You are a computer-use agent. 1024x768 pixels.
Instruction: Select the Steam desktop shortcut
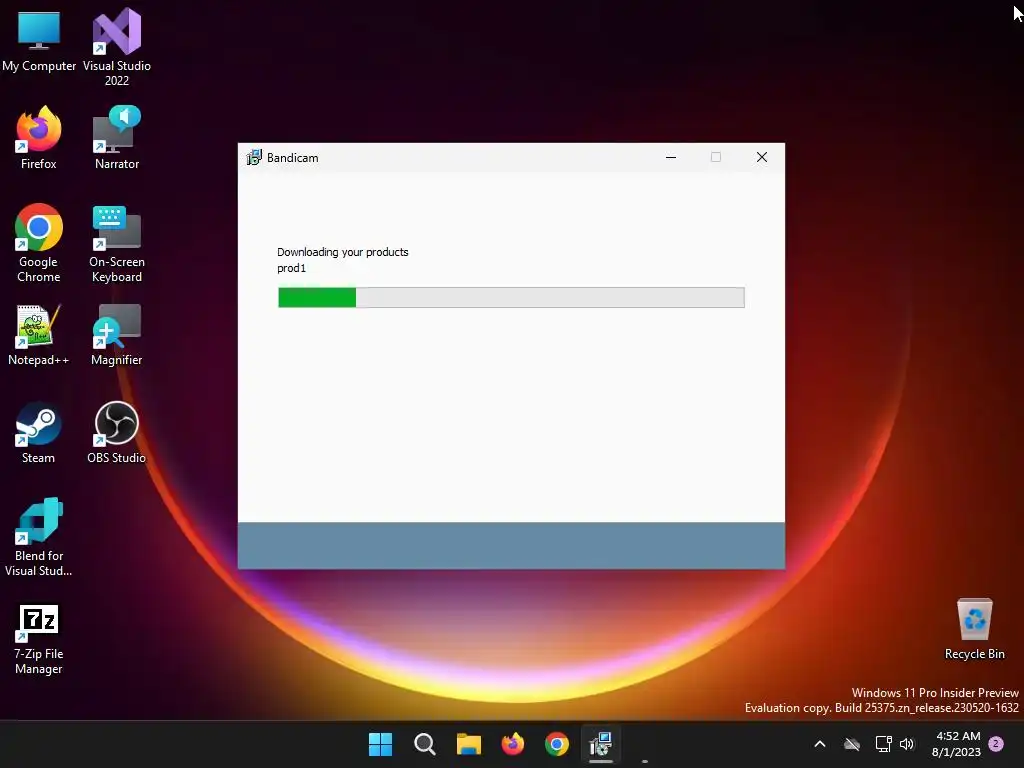(x=39, y=433)
